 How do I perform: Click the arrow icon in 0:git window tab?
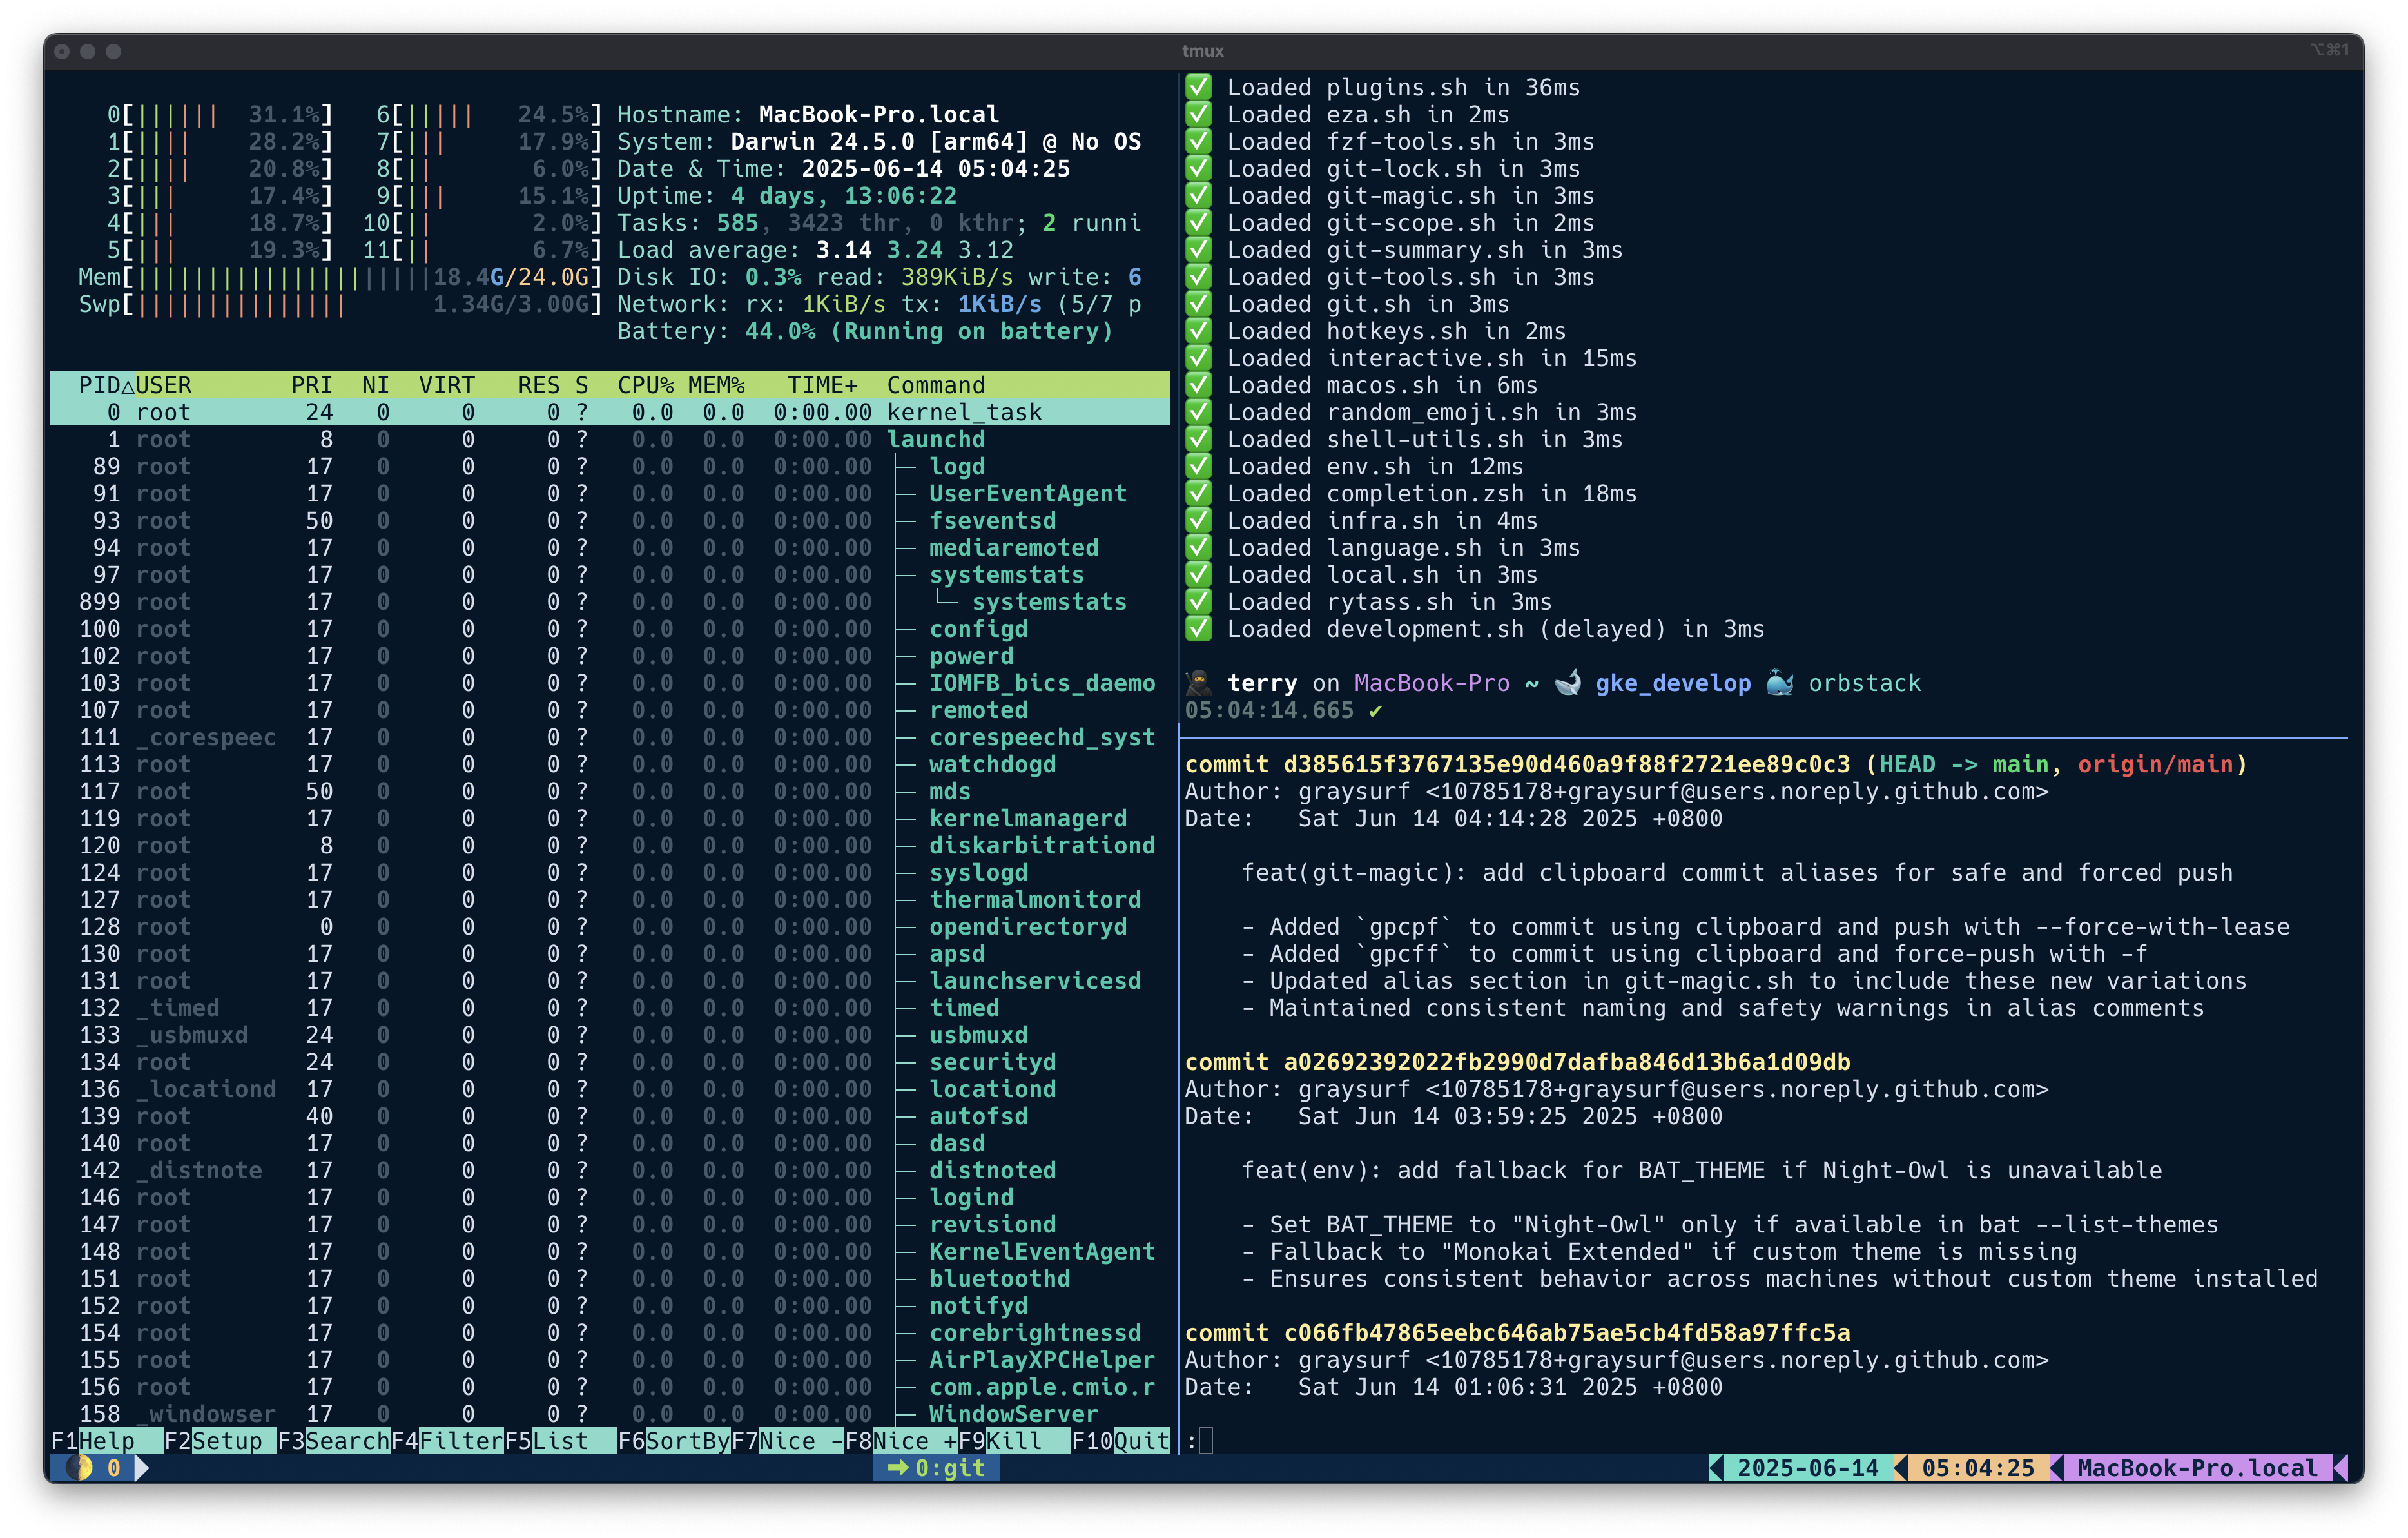pyautogui.click(x=897, y=1467)
